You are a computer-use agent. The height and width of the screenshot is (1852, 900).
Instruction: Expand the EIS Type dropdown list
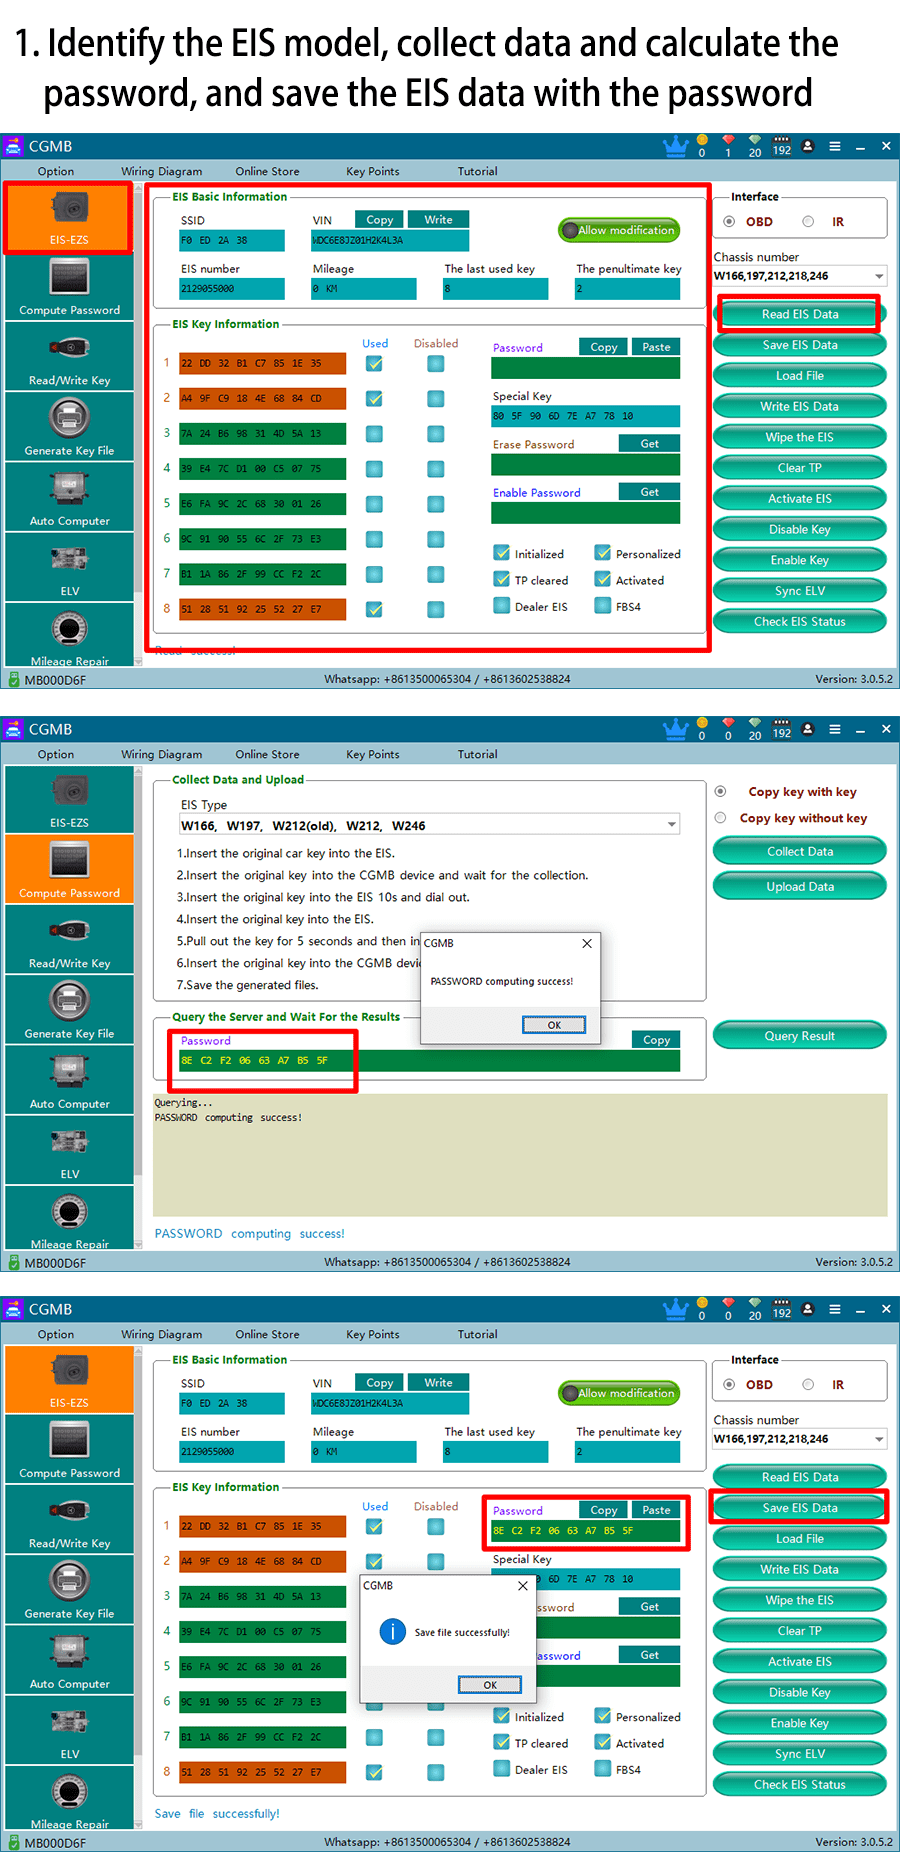672,825
